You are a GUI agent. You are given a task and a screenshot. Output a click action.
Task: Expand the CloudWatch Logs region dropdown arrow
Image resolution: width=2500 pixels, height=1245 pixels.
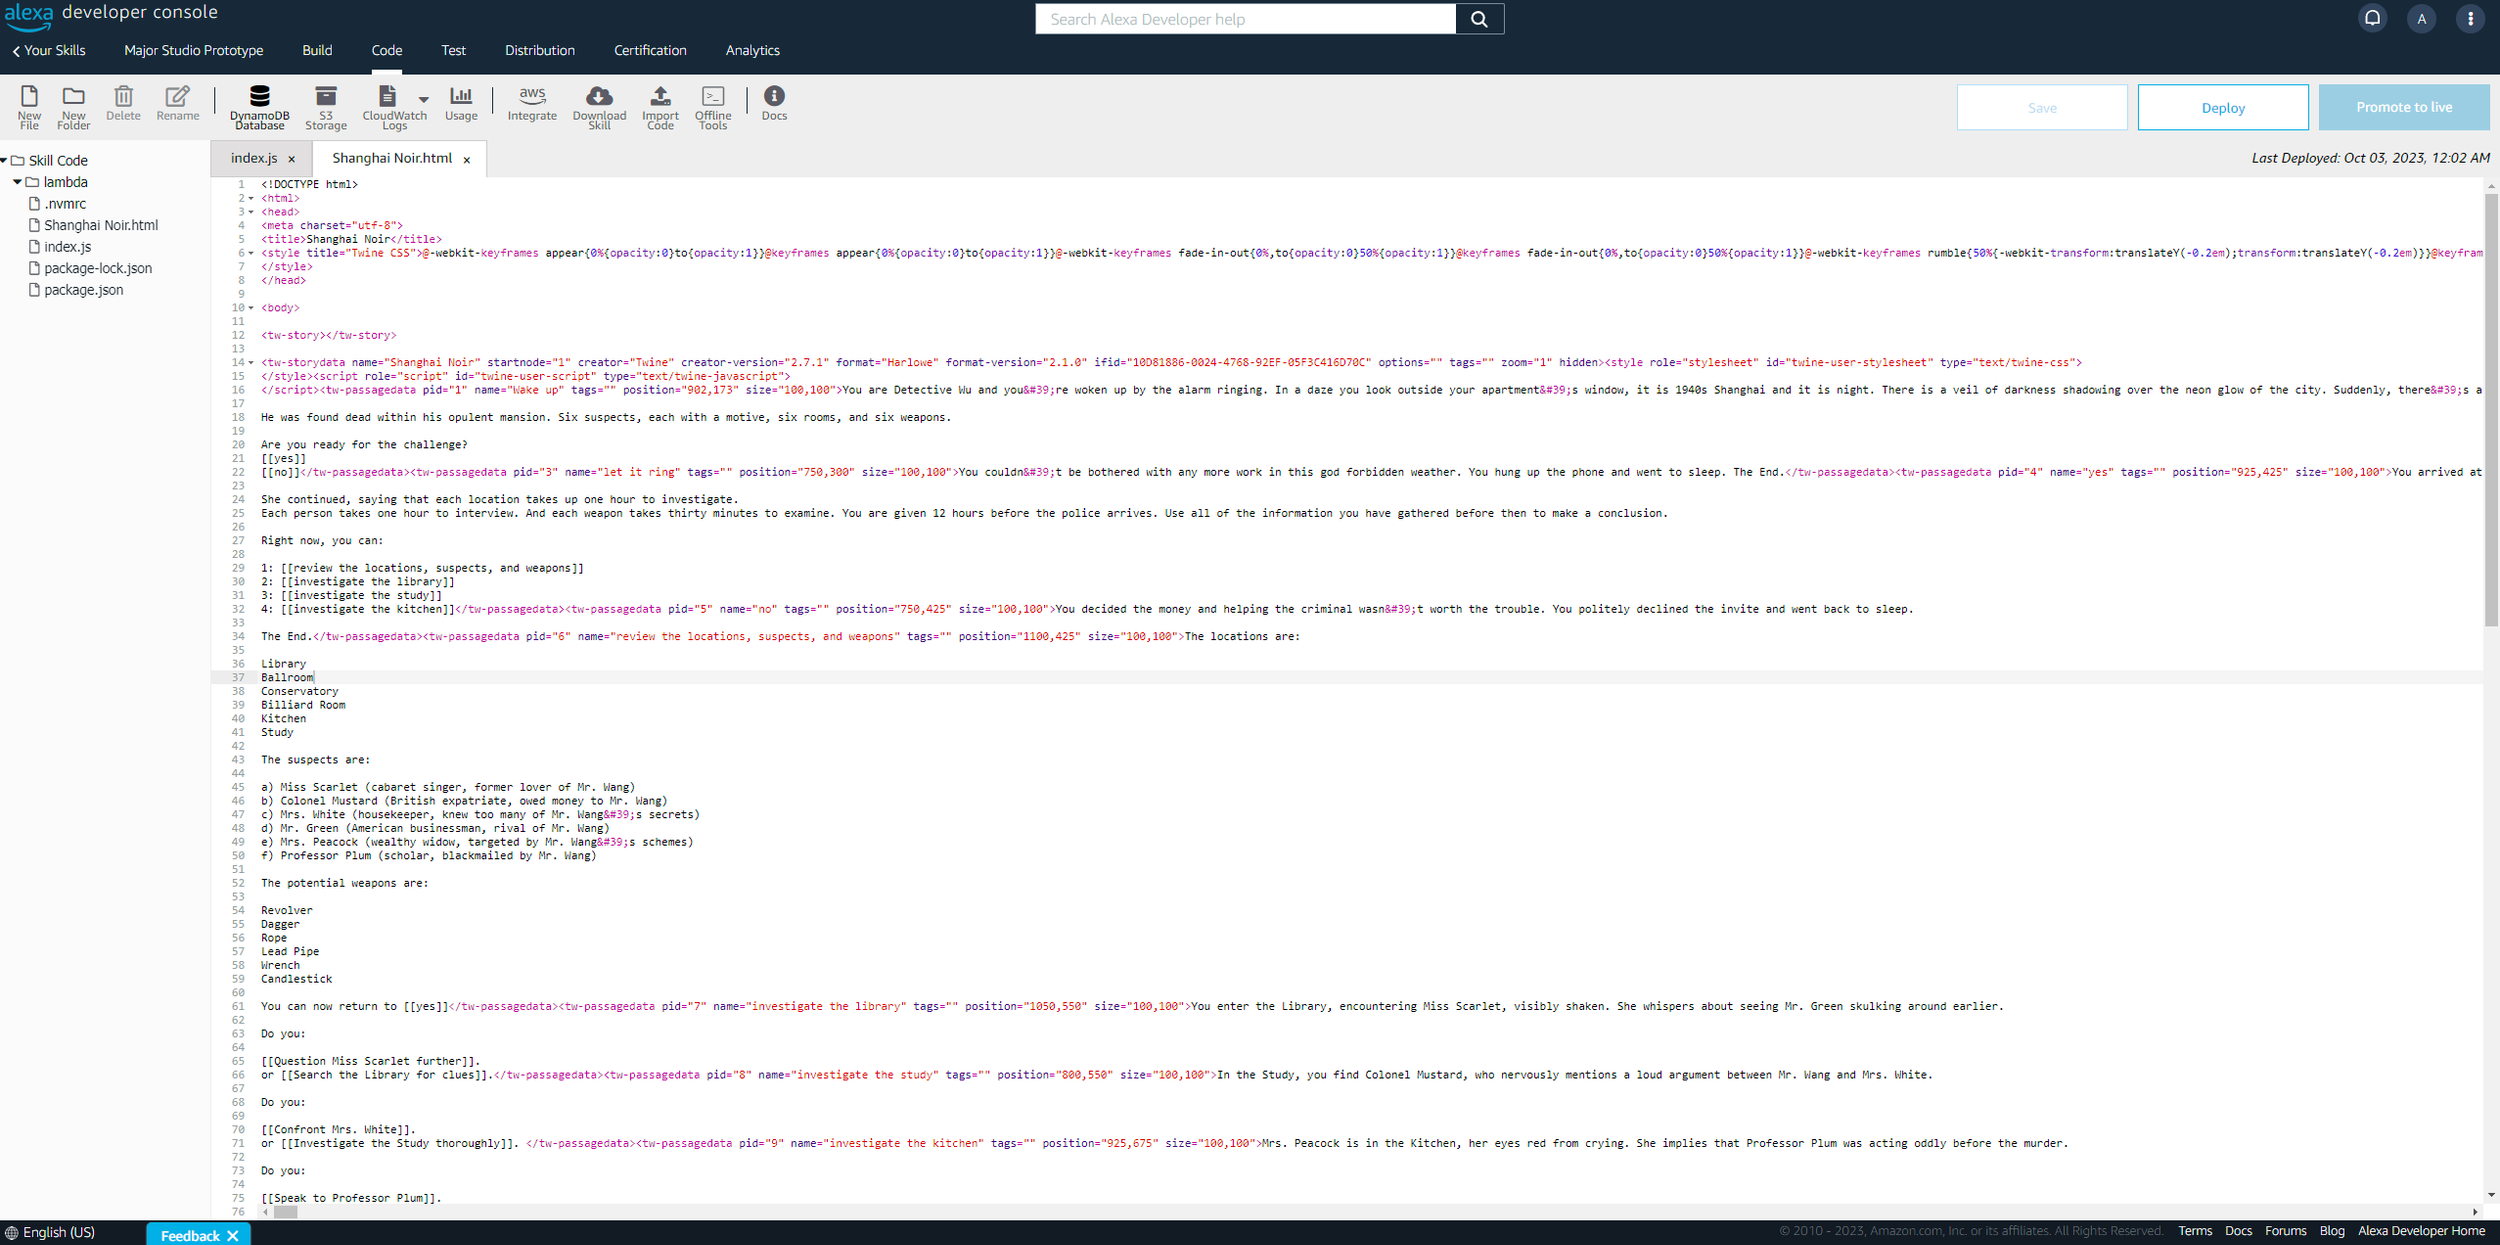424,99
